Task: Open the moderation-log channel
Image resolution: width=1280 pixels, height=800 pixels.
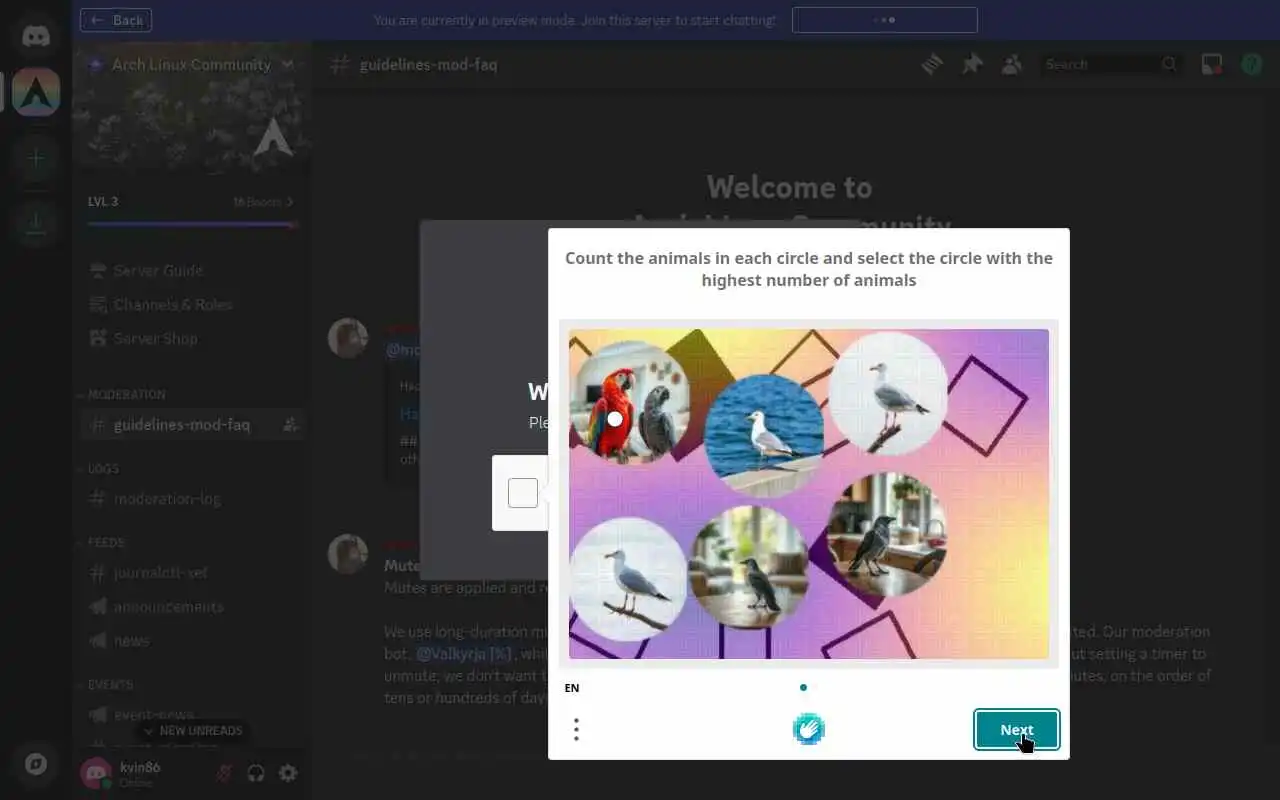Action: (x=192, y=498)
